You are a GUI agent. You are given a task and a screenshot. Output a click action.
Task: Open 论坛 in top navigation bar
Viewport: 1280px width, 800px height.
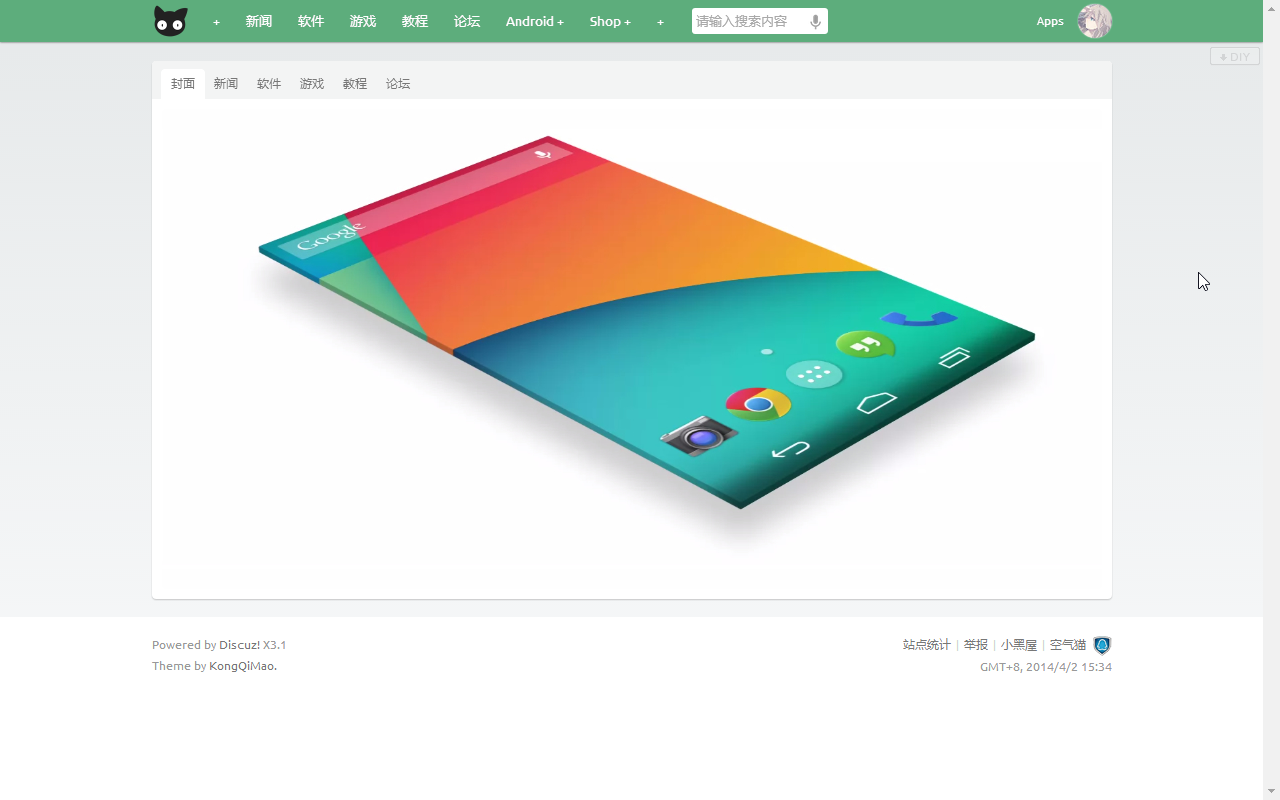467,21
